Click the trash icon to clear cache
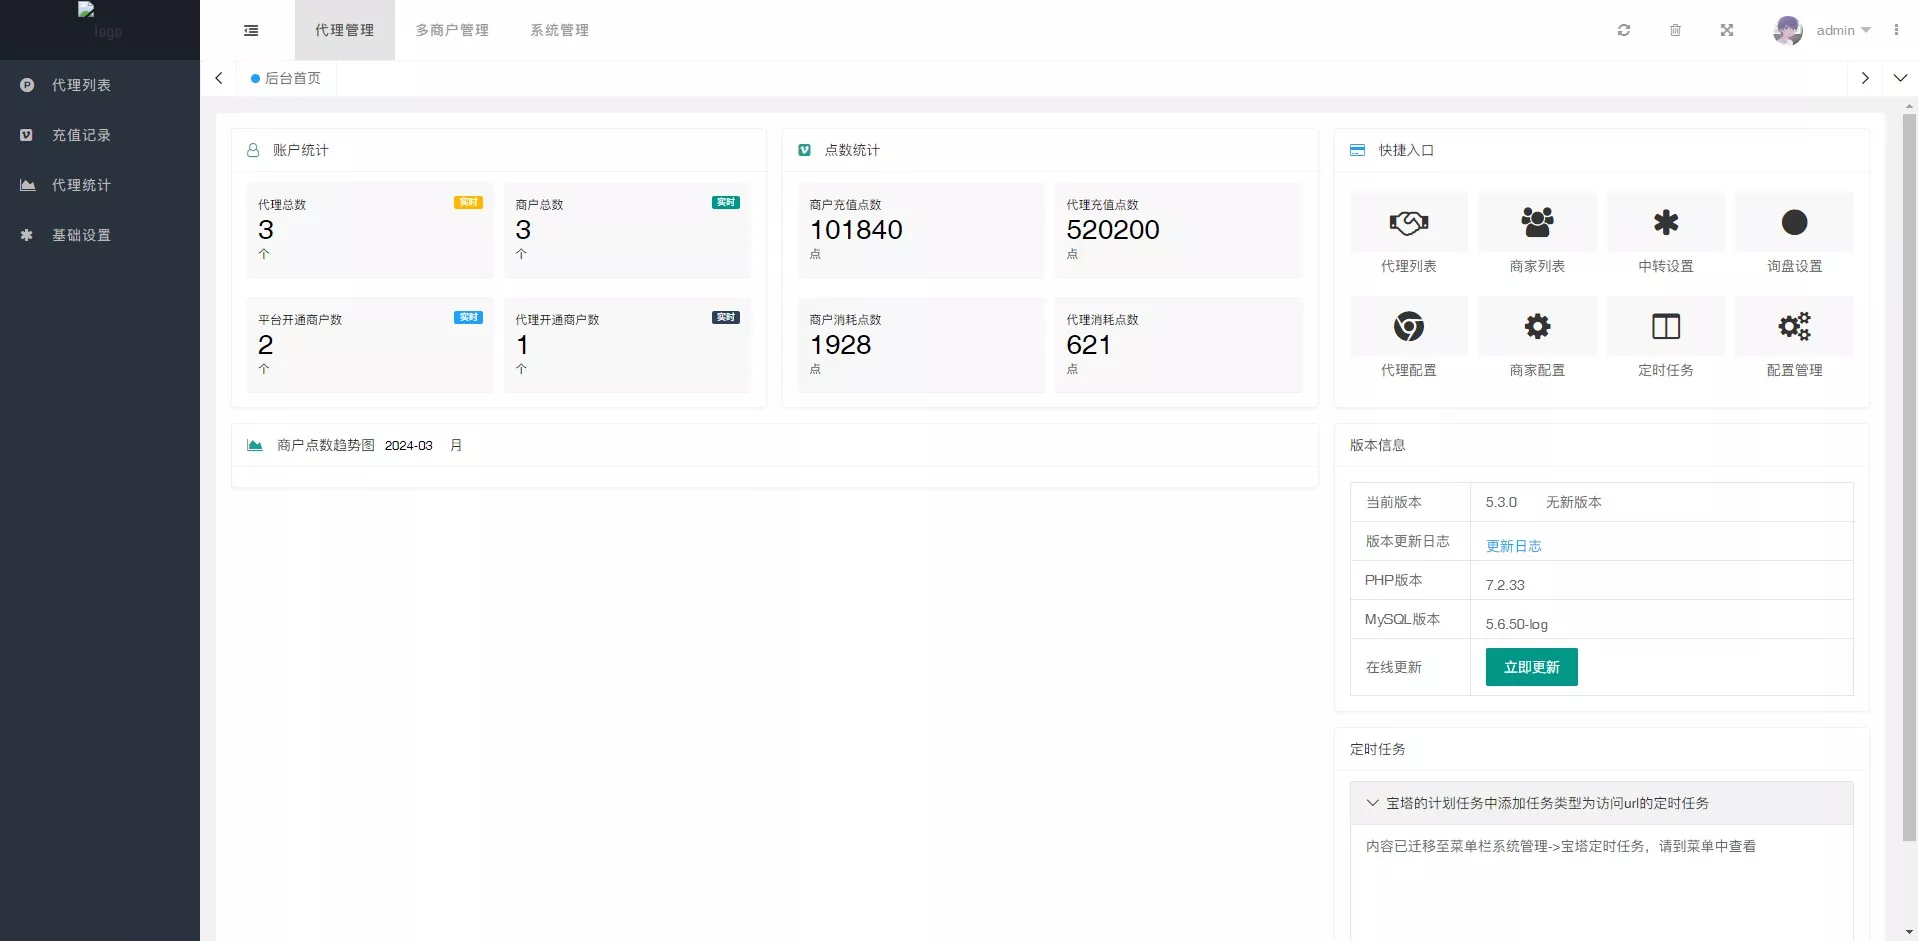The width and height of the screenshot is (1918, 941). point(1675,30)
